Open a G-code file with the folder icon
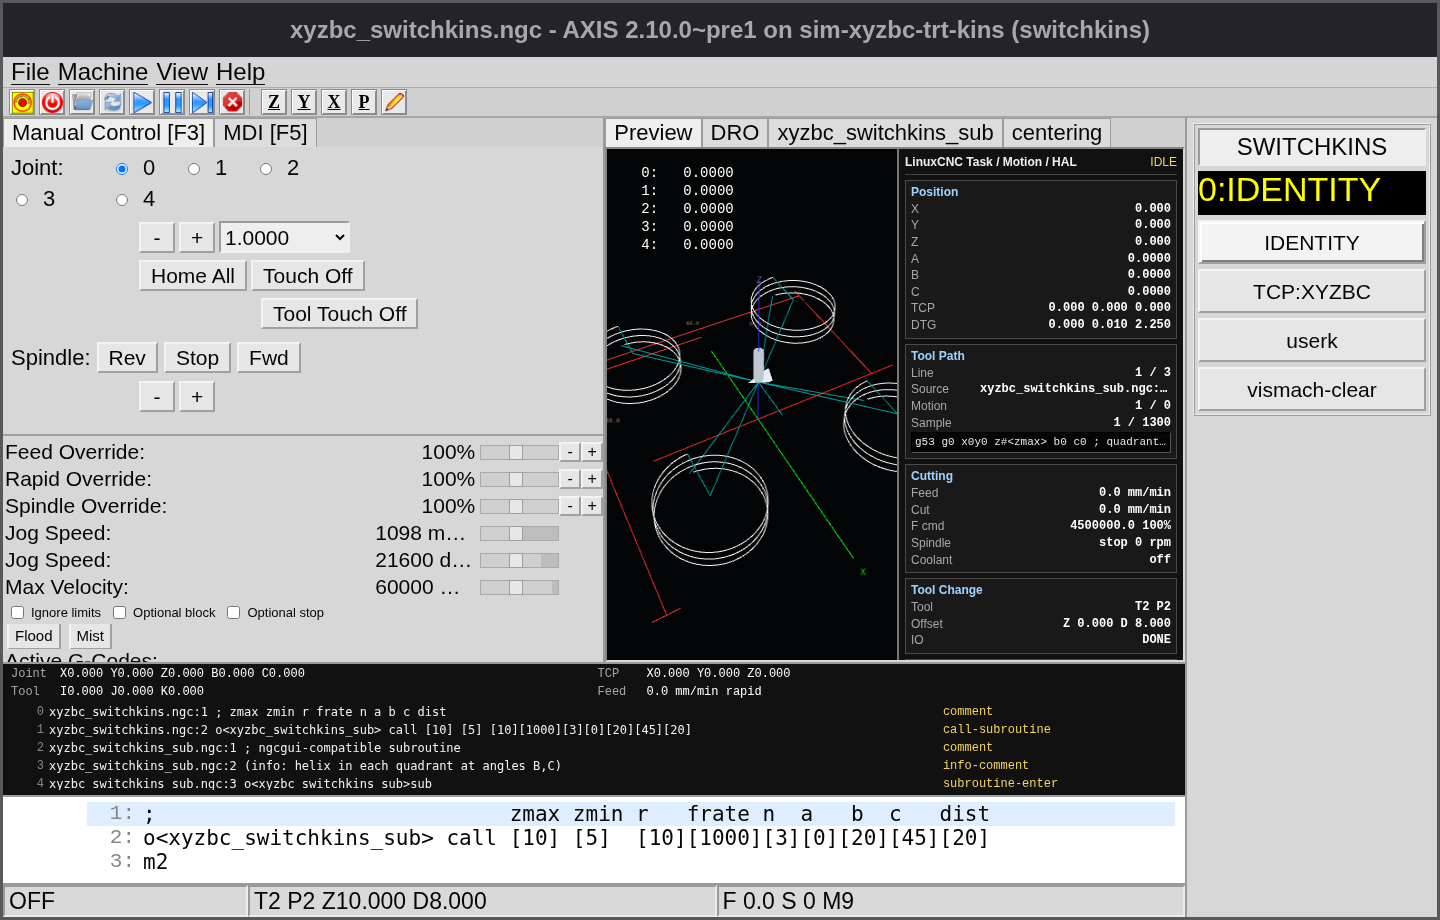The image size is (1440, 920). [x=82, y=102]
